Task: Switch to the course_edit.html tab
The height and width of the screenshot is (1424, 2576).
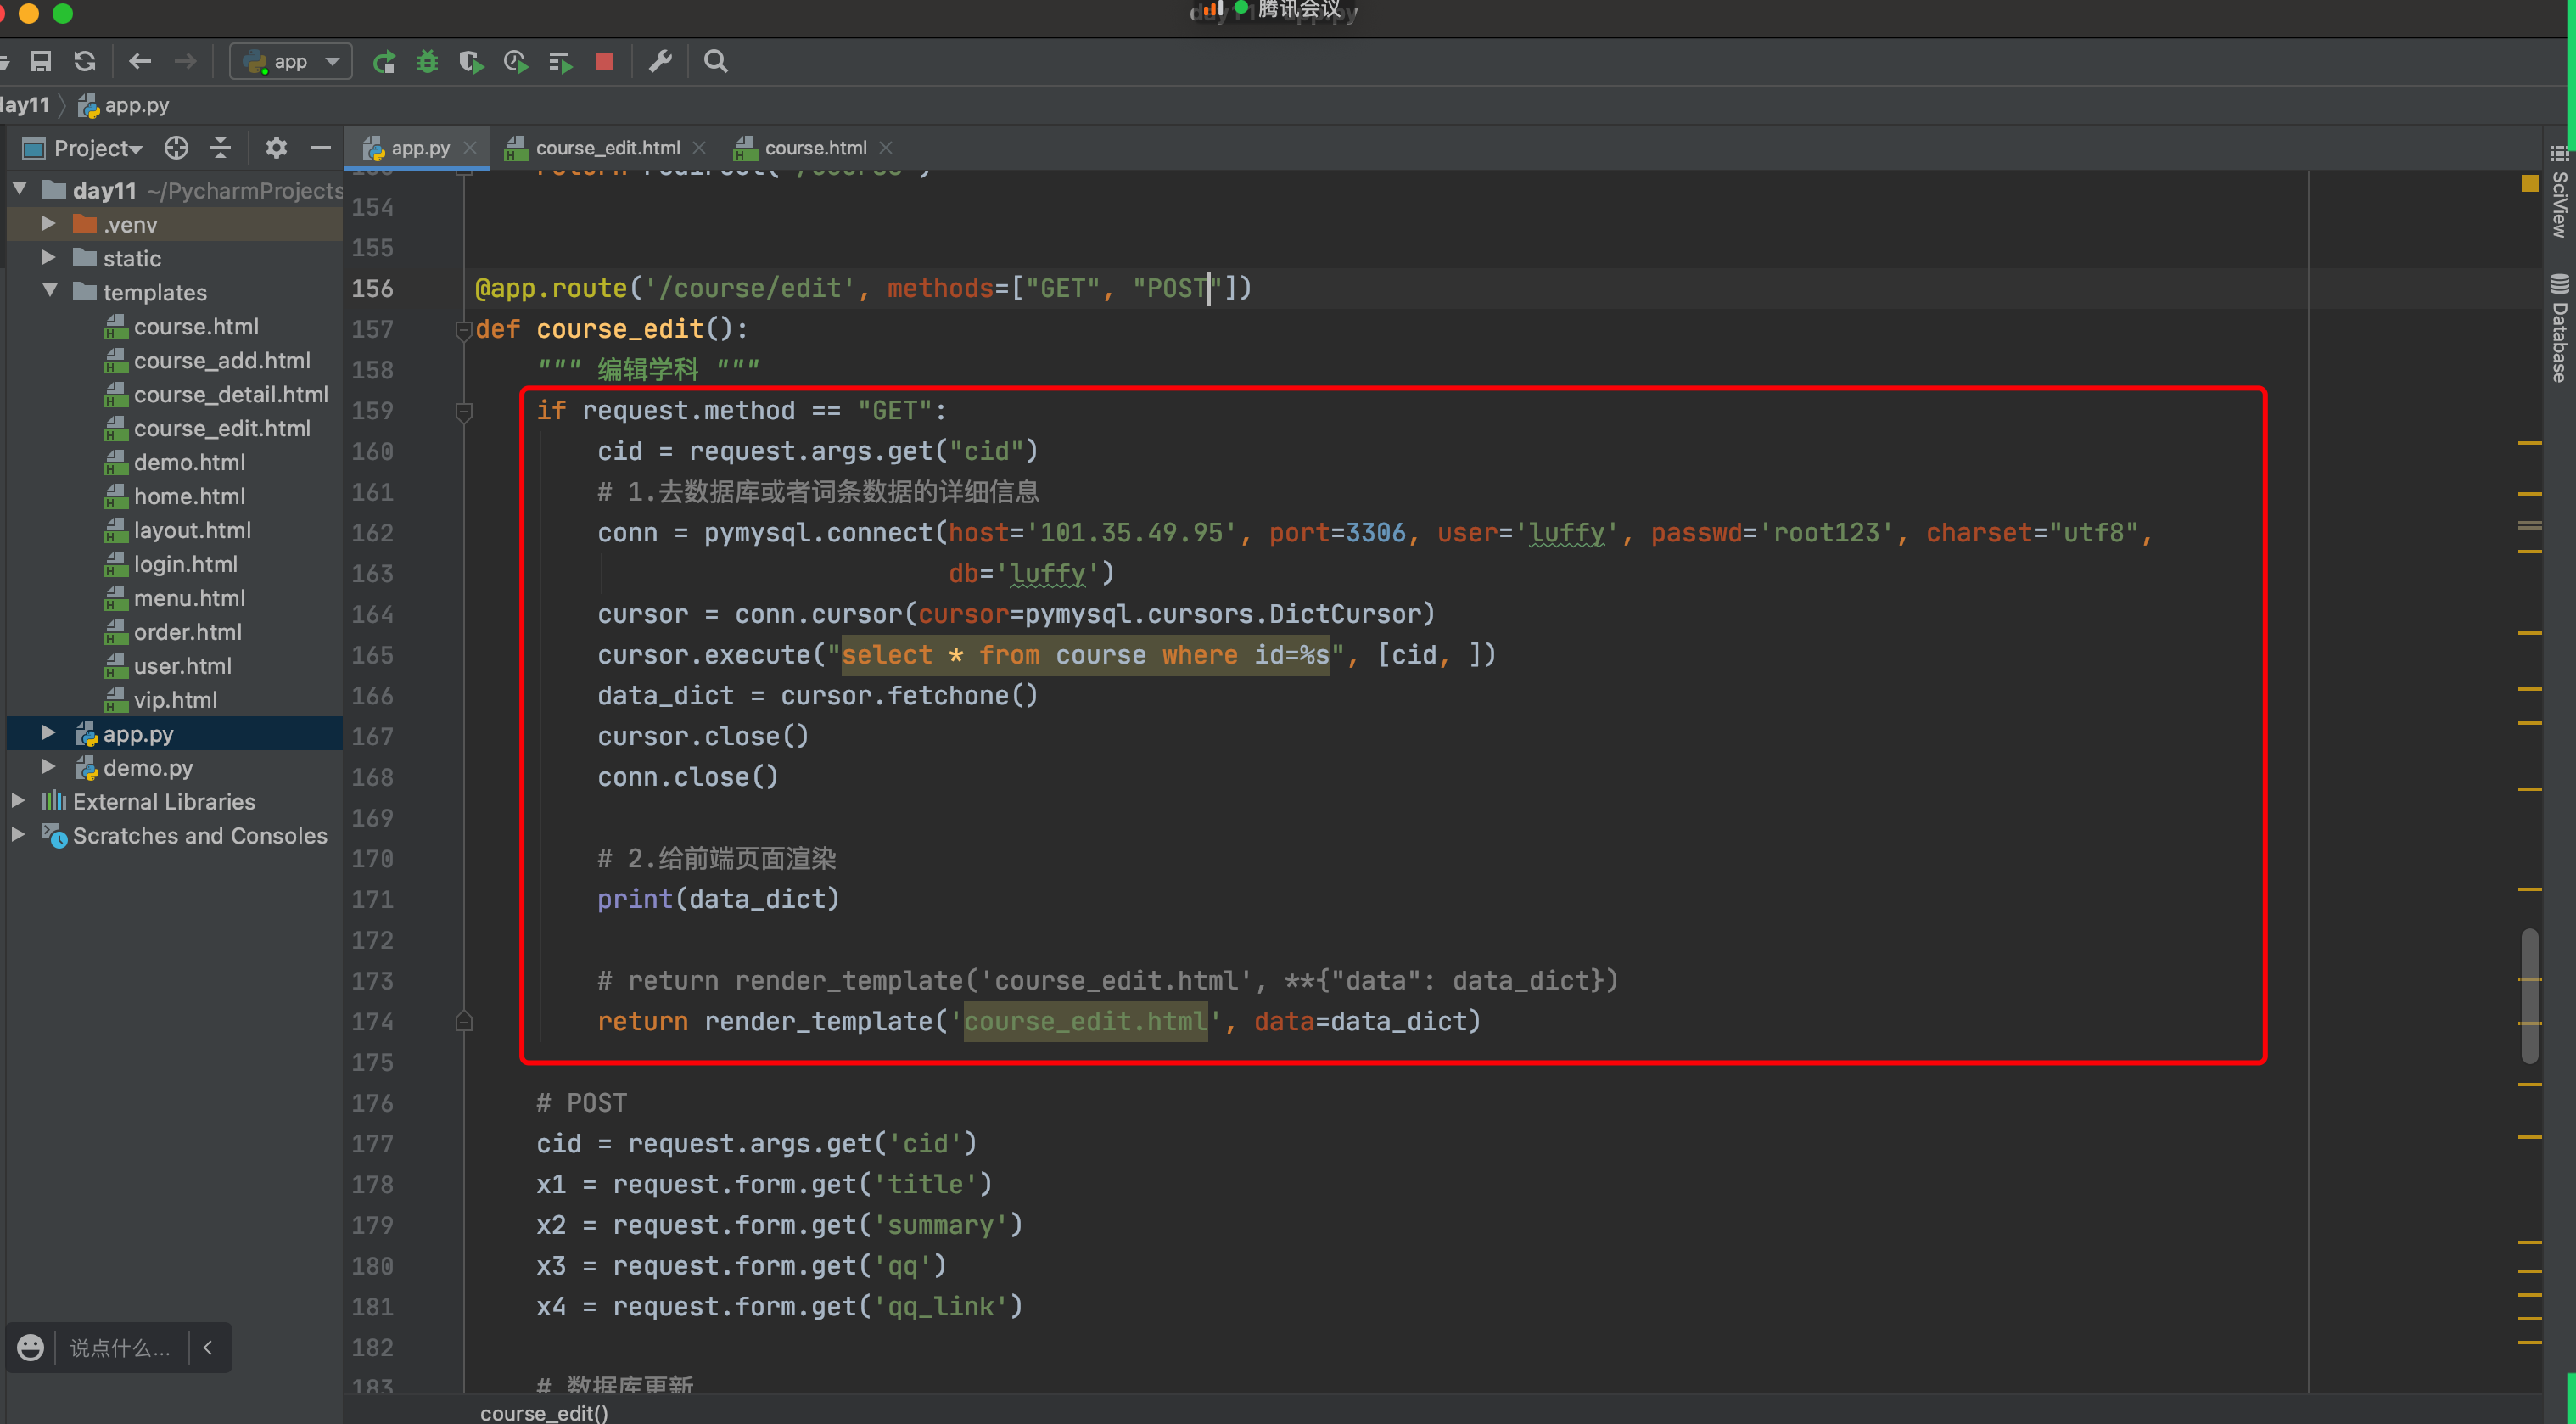Action: pos(607,148)
